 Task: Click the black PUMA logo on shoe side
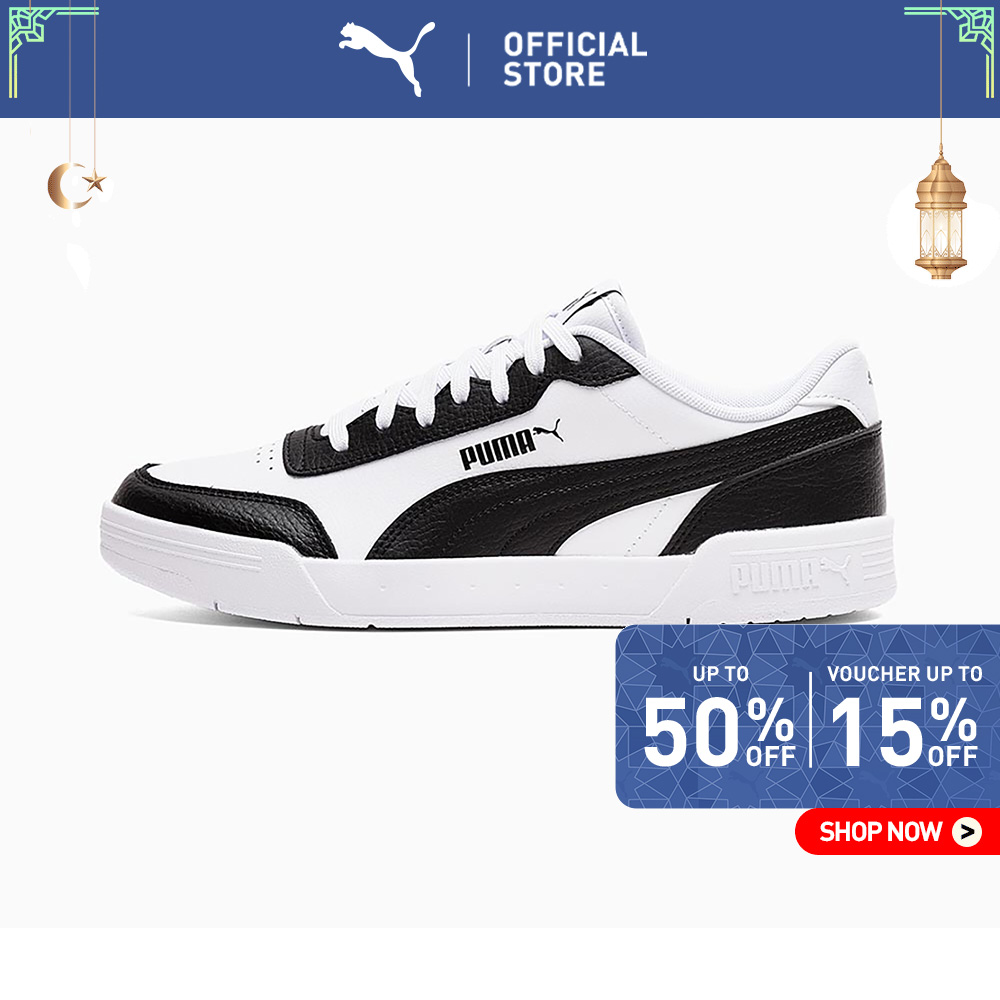[511, 445]
